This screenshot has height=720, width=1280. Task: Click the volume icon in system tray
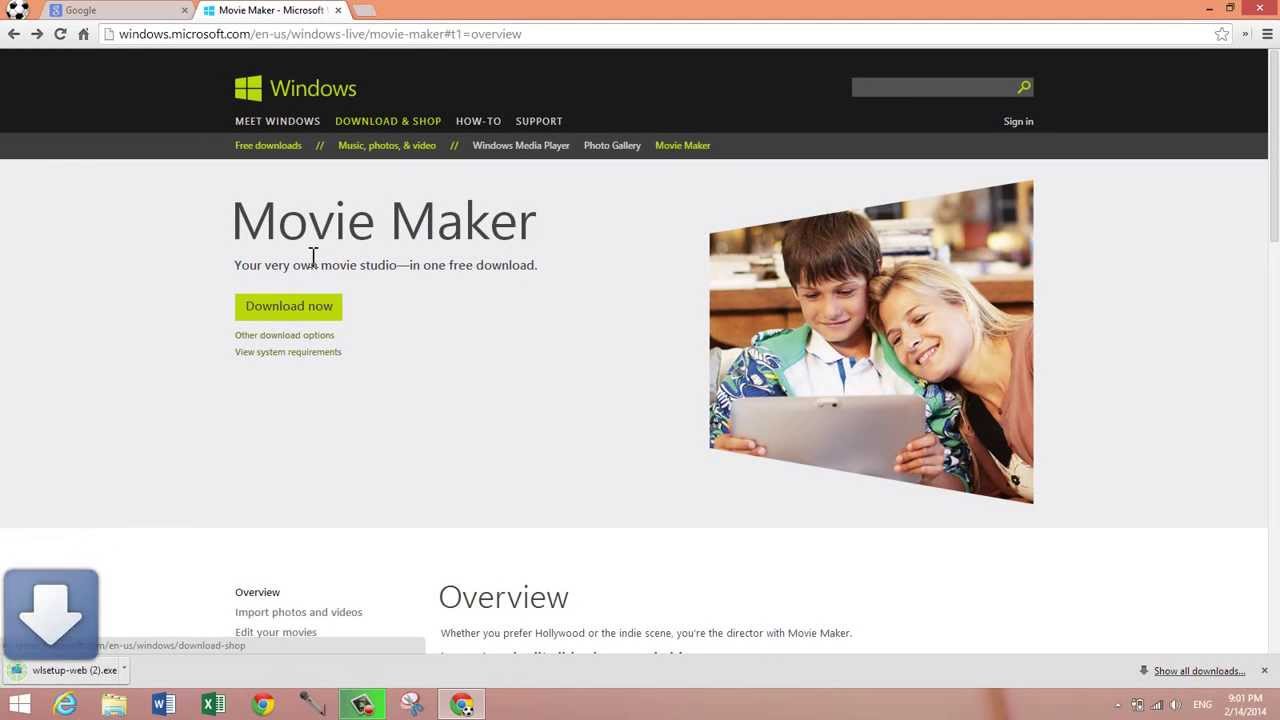(x=1175, y=705)
